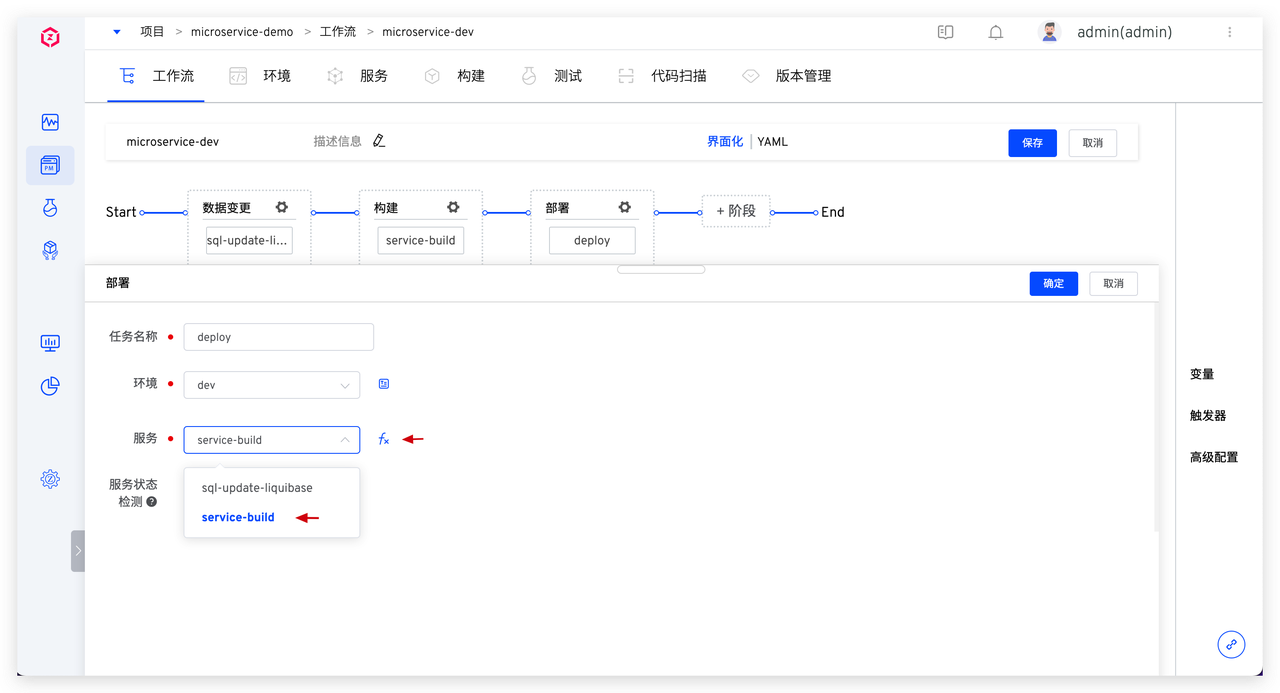Switch to the 环境 tab
This screenshot has height=693, width=1280.
pyautogui.click(x=260, y=76)
